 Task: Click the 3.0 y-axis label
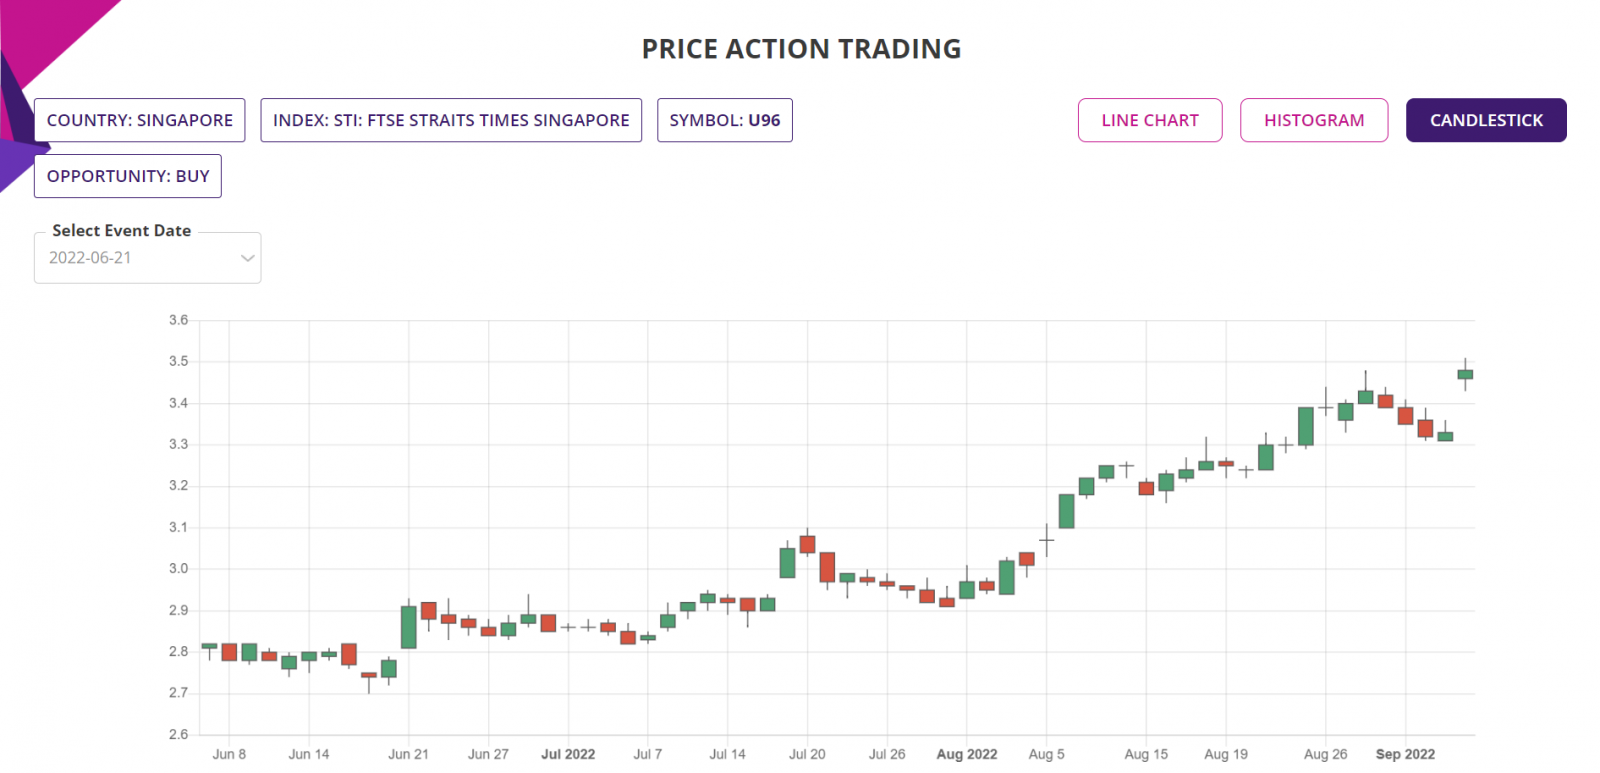pyautogui.click(x=178, y=568)
